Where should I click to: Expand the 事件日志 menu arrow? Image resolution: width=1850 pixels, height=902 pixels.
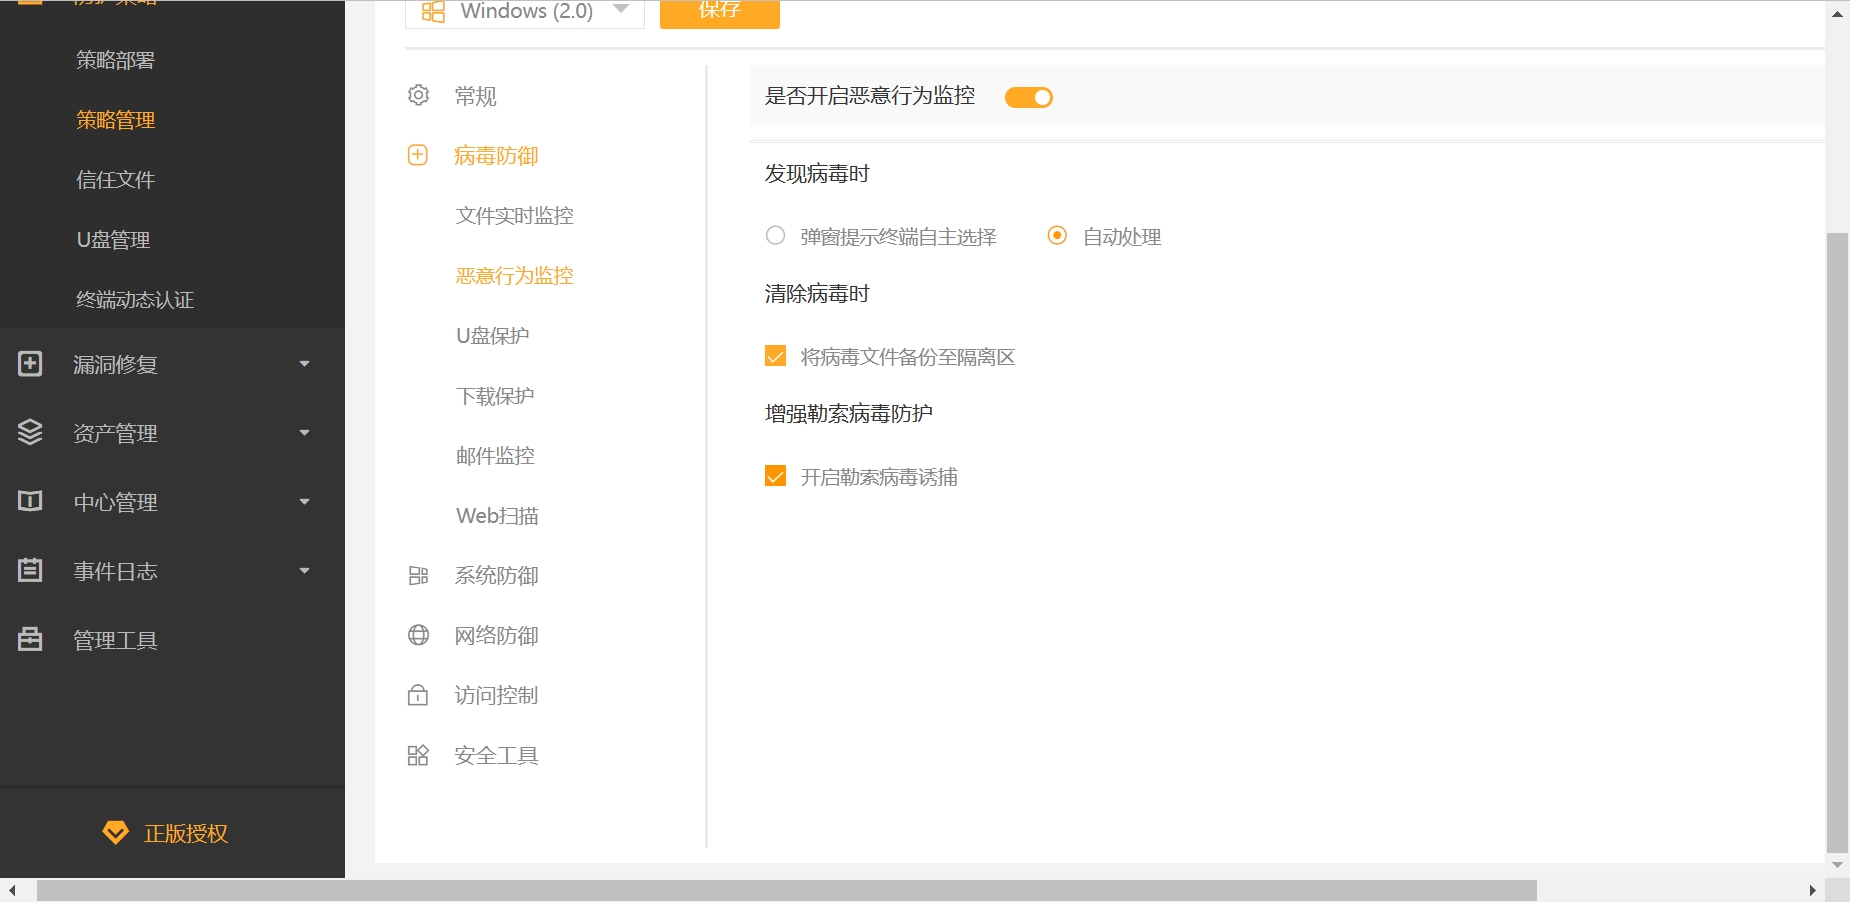[305, 571]
